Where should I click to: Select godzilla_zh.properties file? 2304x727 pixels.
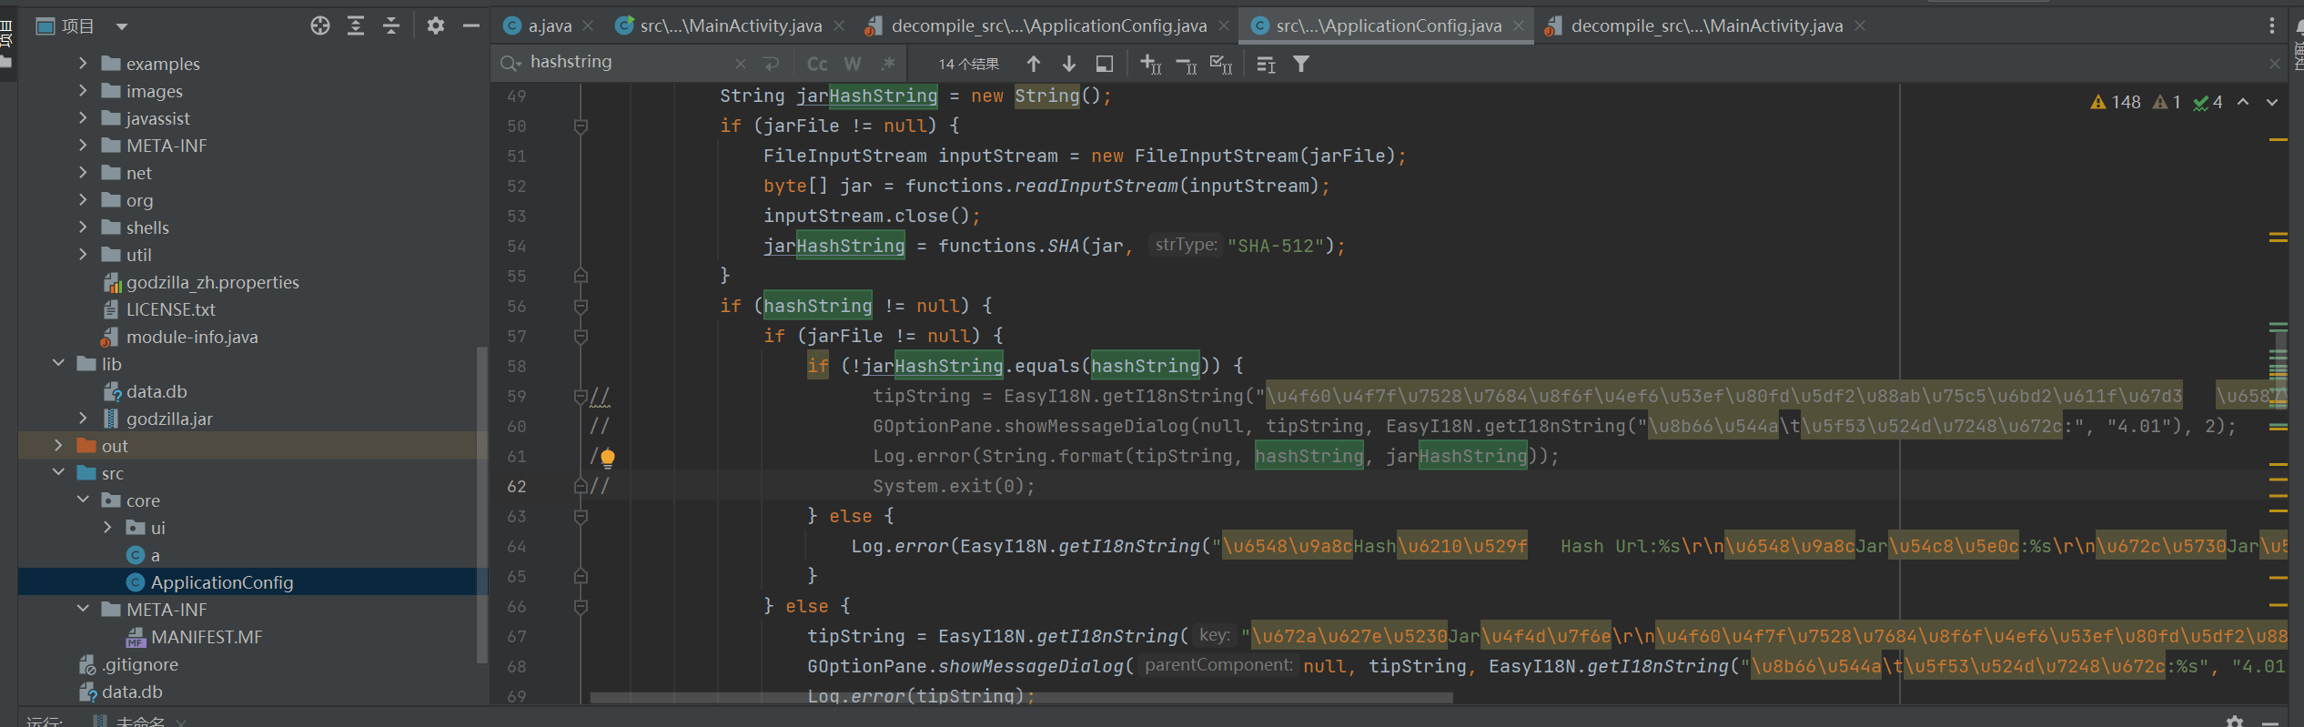point(212,282)
